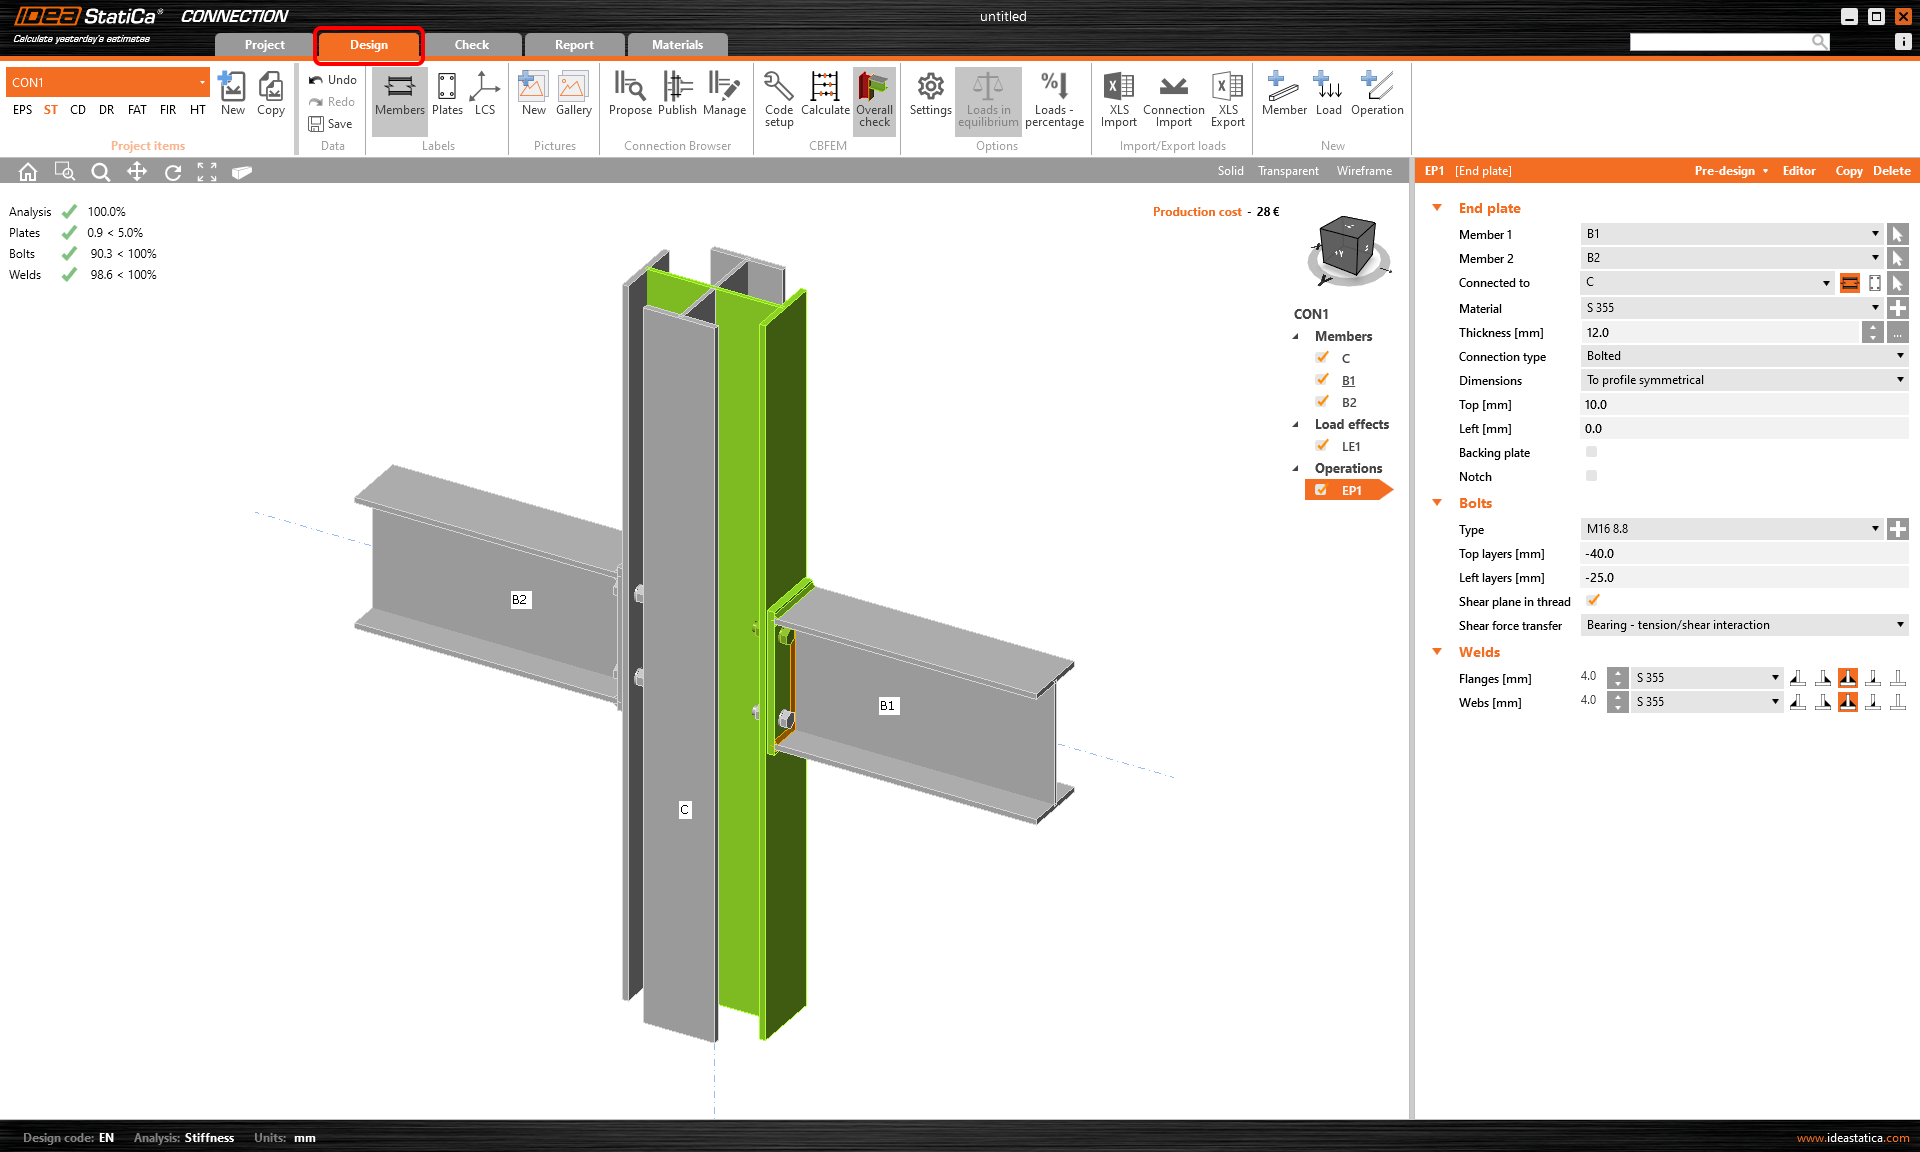
Task: Open the Report tab
Action: (573, 44)
